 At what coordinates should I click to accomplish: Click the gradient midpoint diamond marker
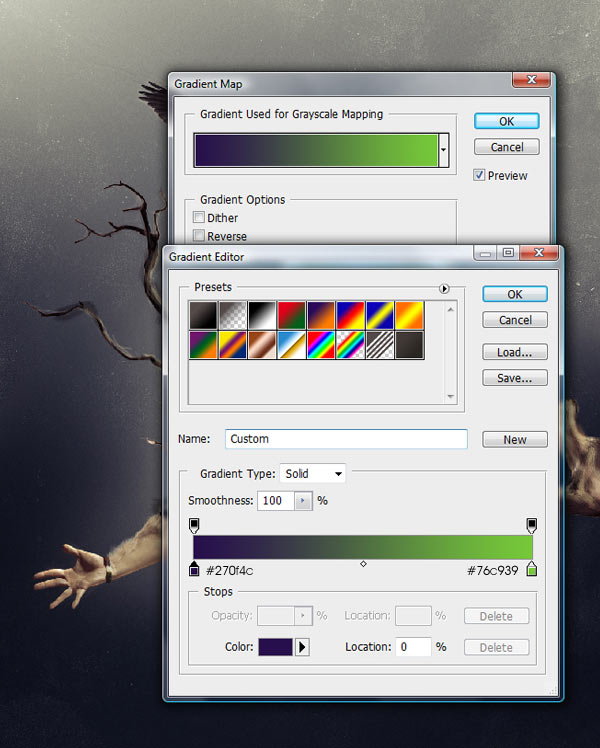pyautogui.click(x=363, y=564)
